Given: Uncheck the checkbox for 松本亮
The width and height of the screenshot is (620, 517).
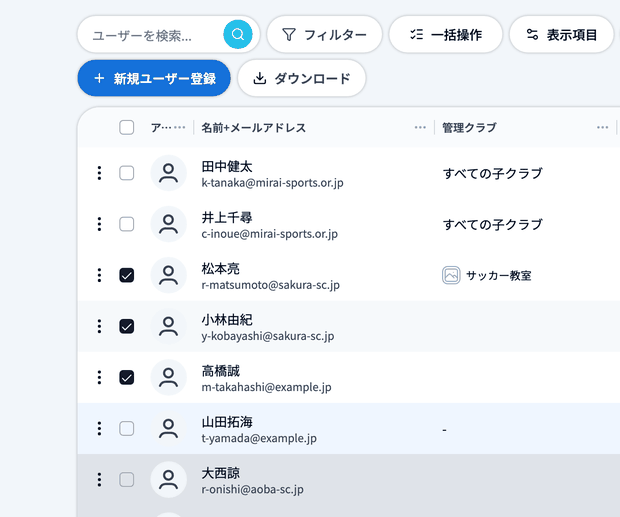Looking at the screenshot, I should click(x=127, y=275).
